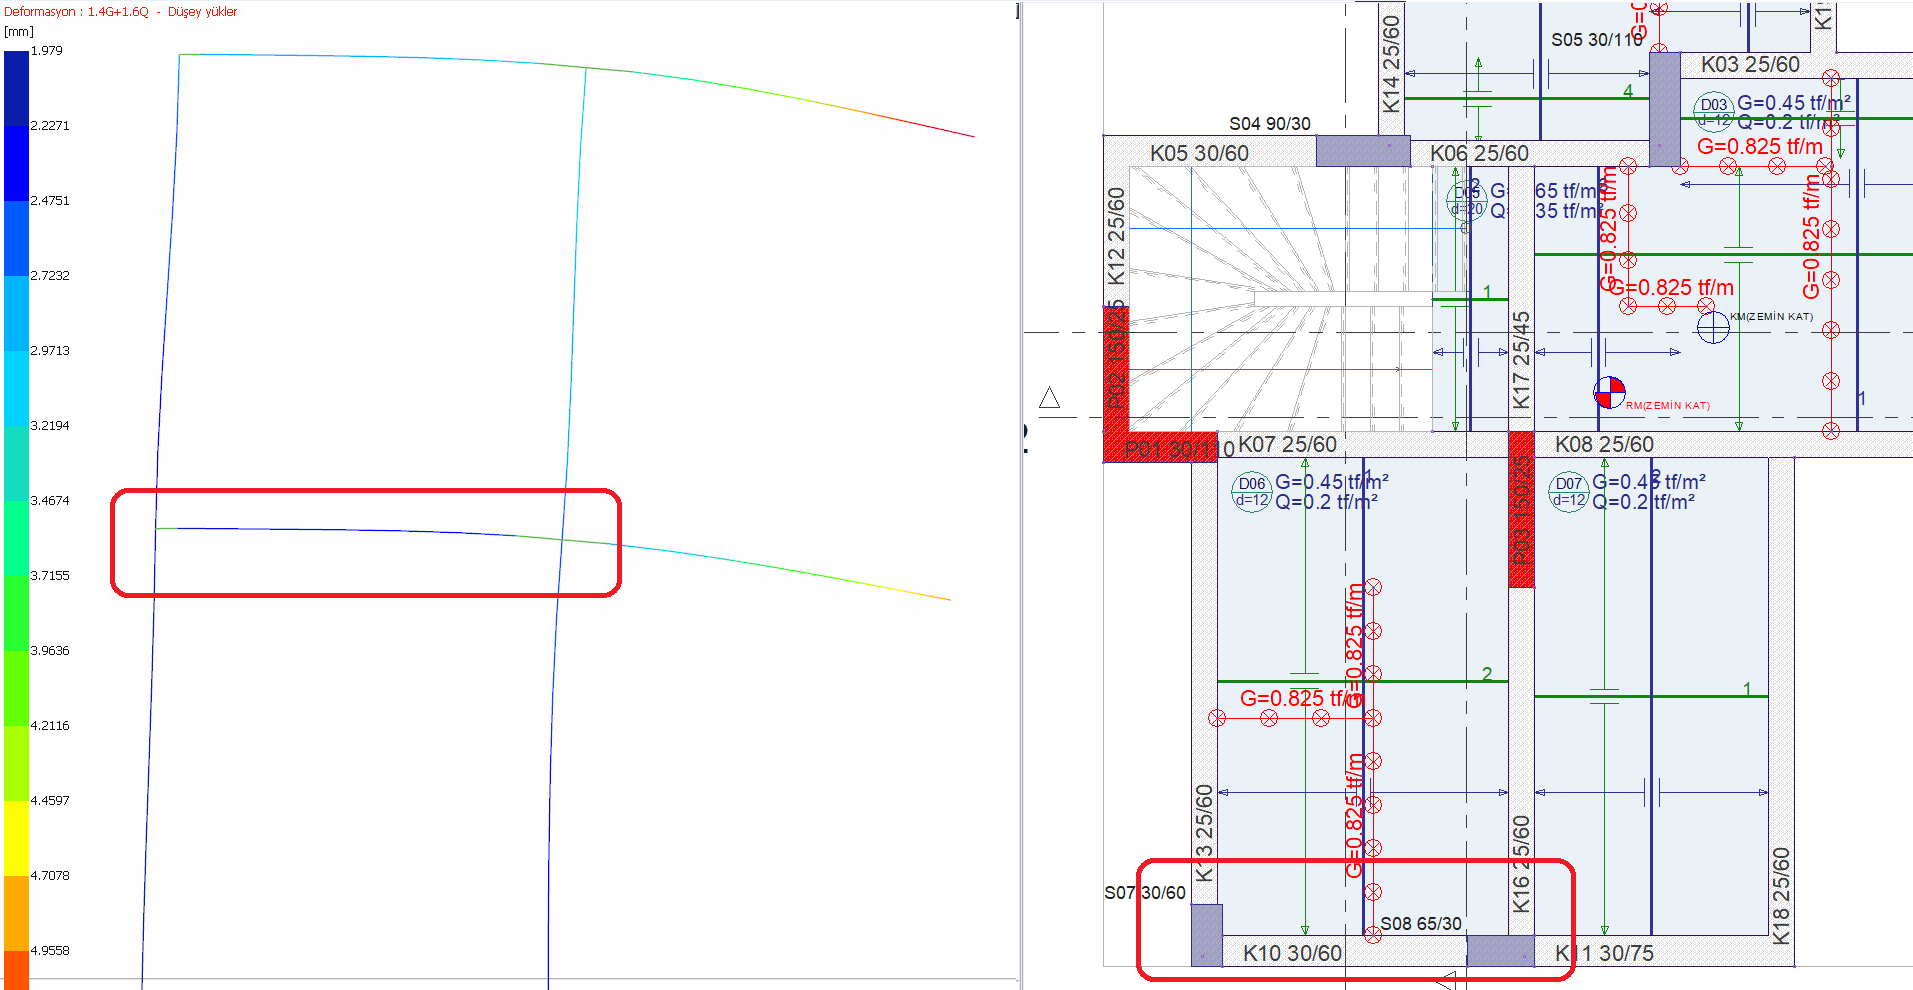This screenshot has height=990, width=1913.
Task: Click the [mm] unit label
Action: pyautogui.click(x=19, y=32)
